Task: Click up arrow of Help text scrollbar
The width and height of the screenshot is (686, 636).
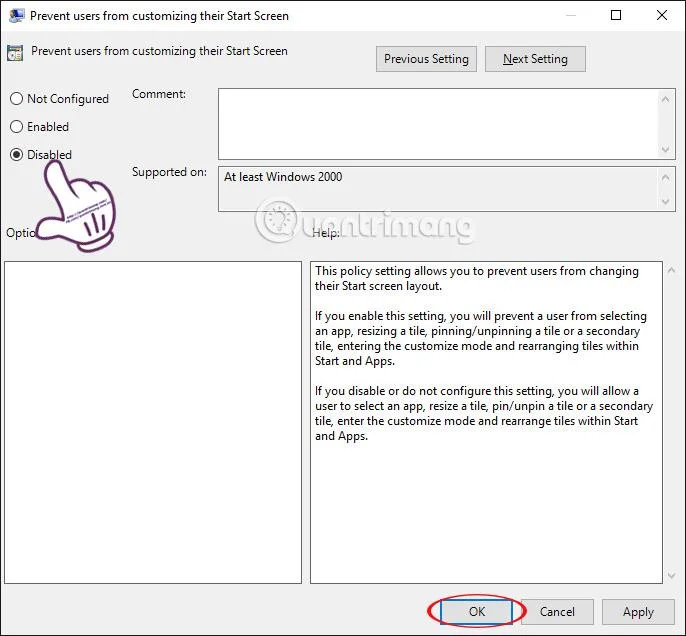Action: point(672,271)
